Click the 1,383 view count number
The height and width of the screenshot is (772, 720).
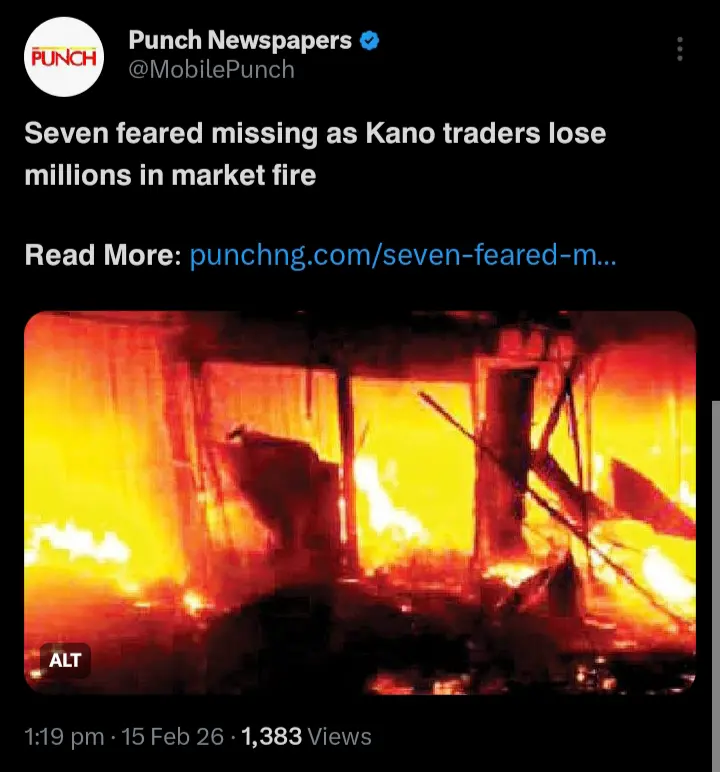click(271, 737)
